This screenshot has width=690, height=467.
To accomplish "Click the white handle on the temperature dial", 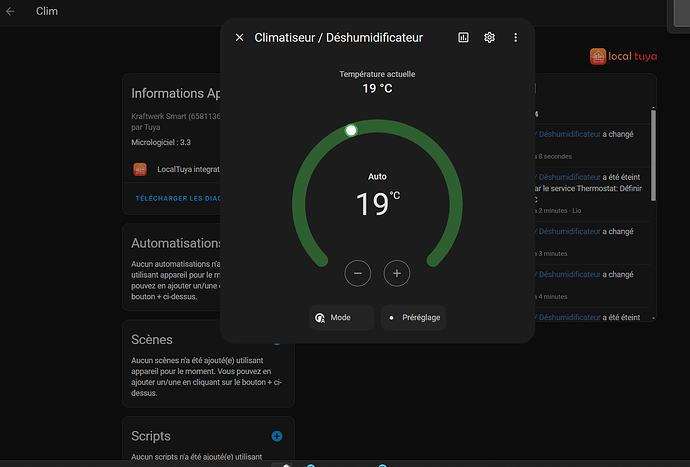I will (351, 130).
